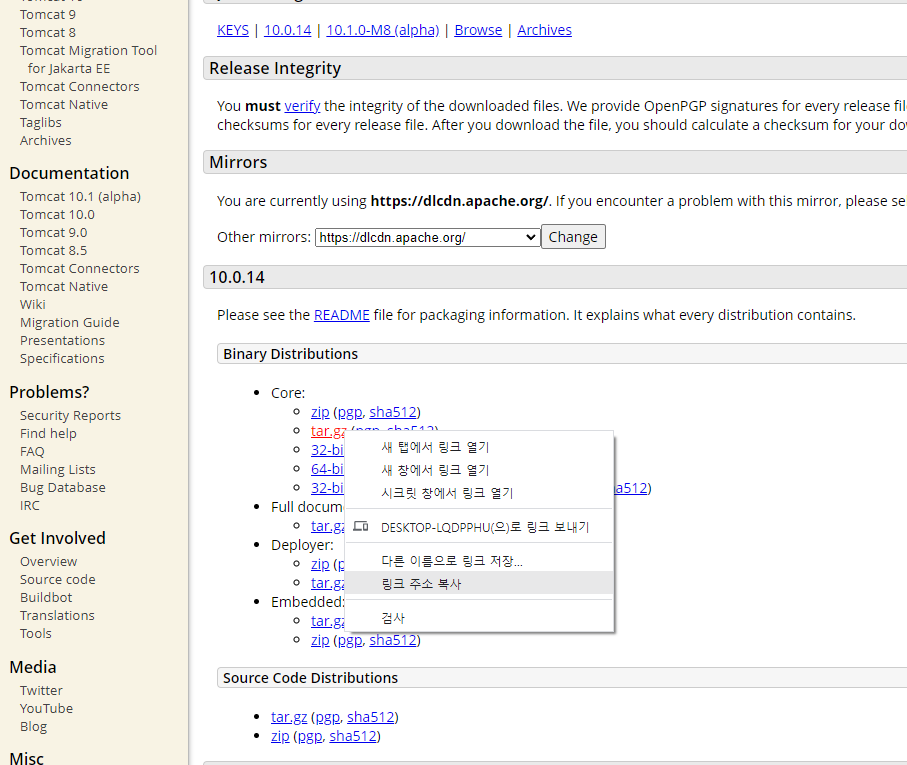The width and height of the screenshot is (907, 765).
Task: Open Source code in sidebar
Action: [57, 579]
